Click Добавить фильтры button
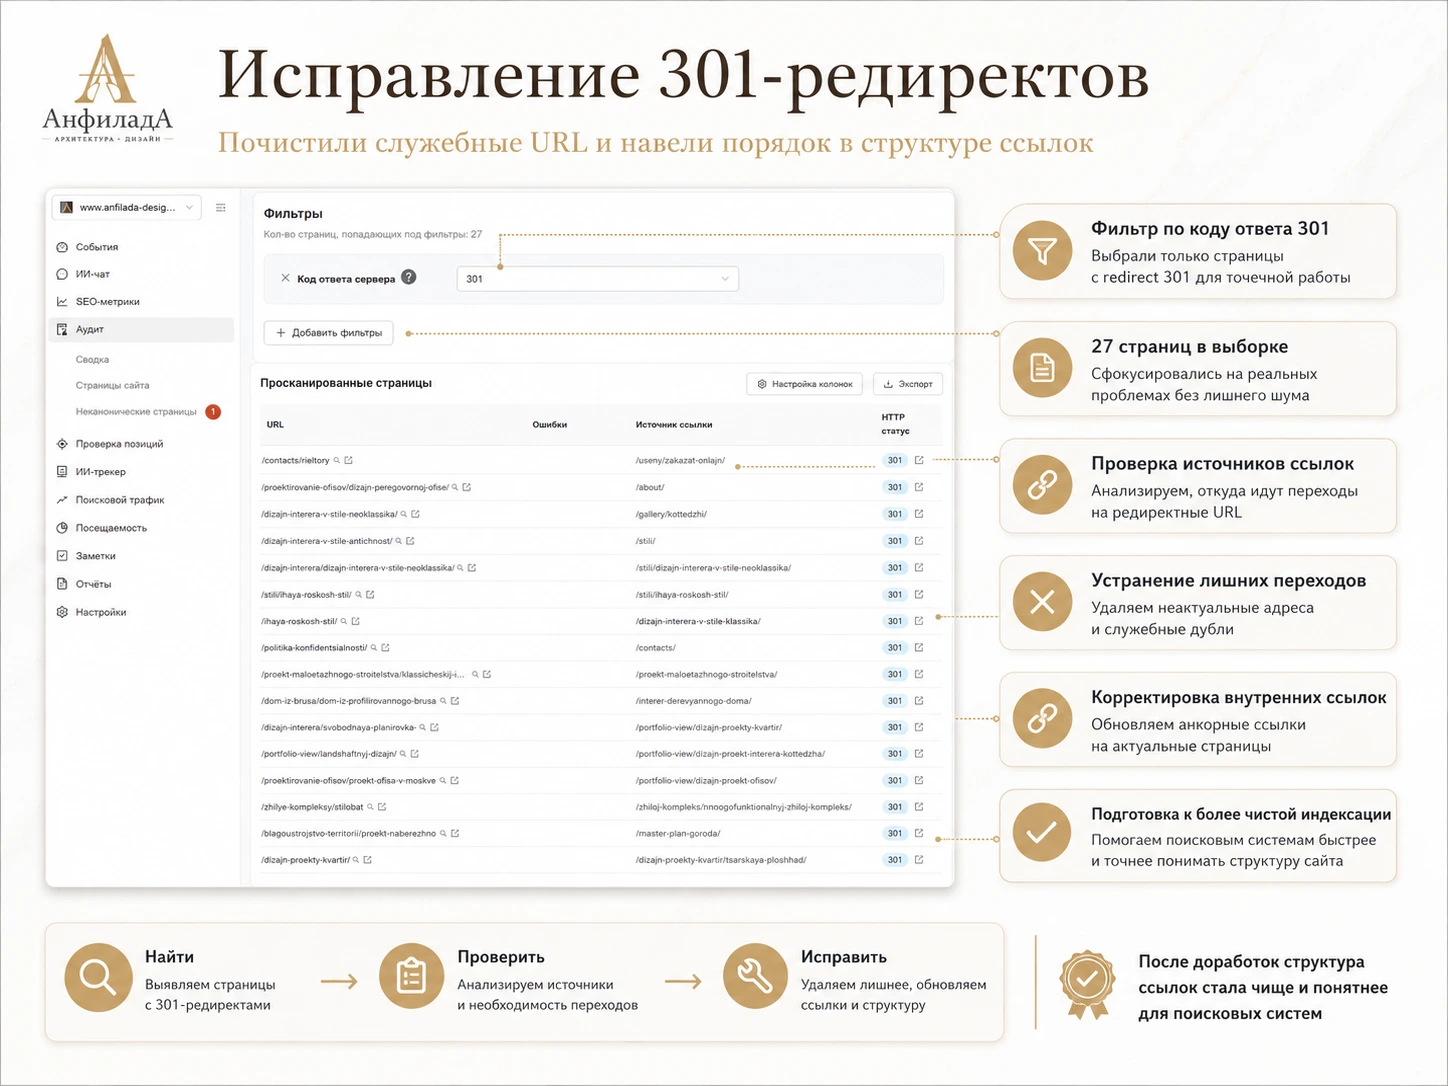 pos(329,333)
